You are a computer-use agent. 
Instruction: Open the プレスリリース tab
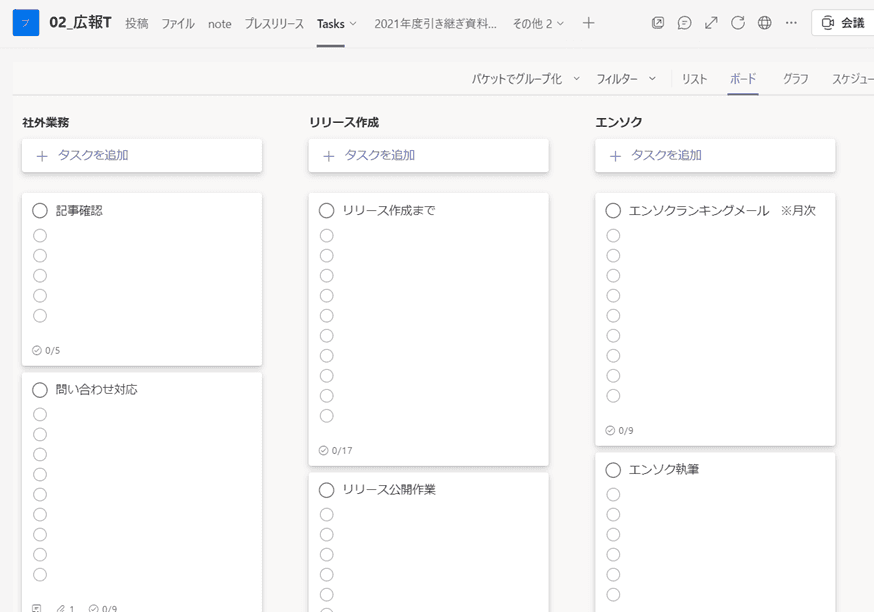click(x=274, y=23)
